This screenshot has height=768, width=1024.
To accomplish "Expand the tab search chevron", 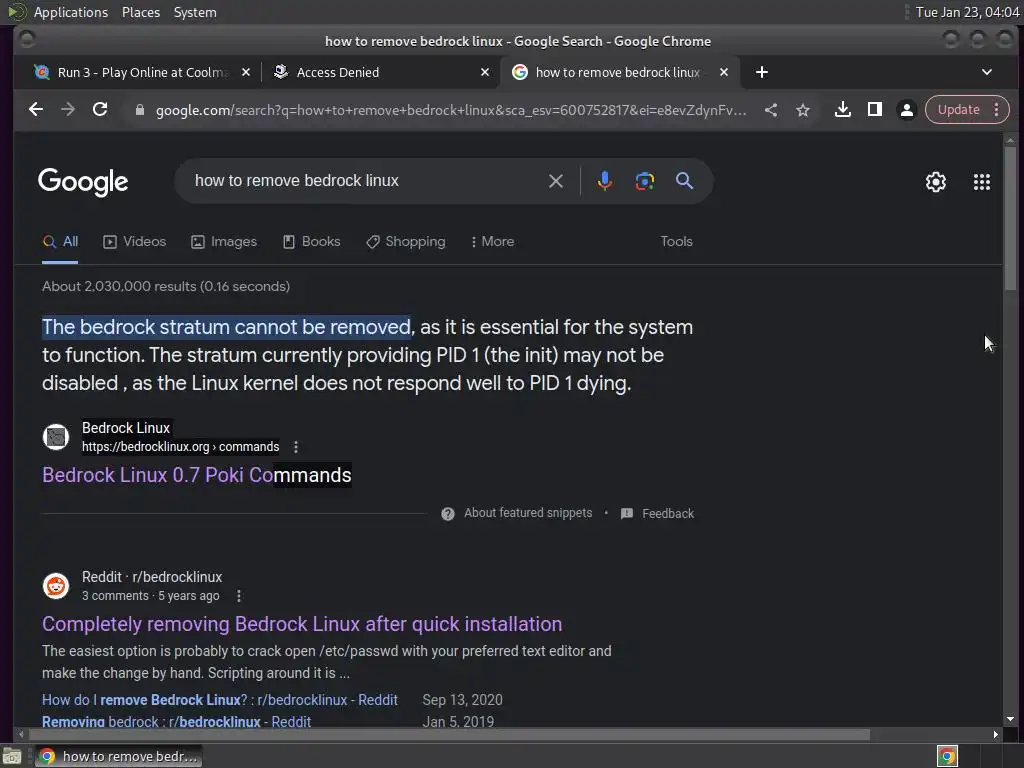I will point(987,72).
